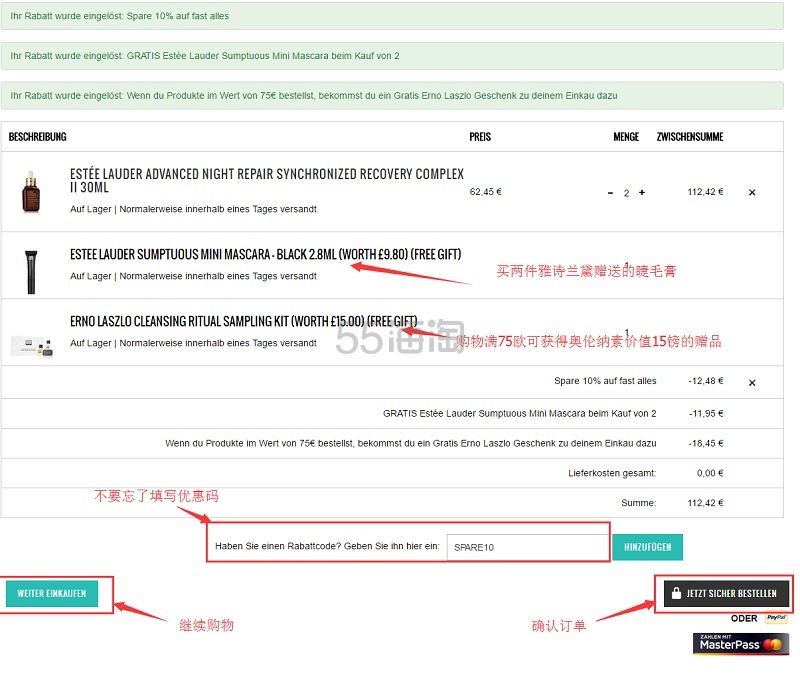This screenshot has width=800, height=674.
Task: Focus the Rabattcode input field
Action: point(528,547)
